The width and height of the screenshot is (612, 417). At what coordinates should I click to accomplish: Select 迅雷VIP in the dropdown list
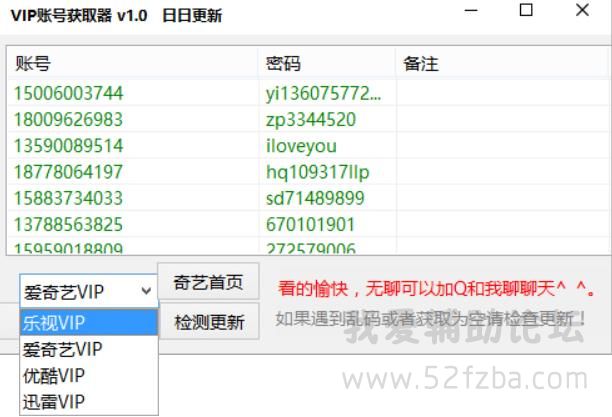89,402
